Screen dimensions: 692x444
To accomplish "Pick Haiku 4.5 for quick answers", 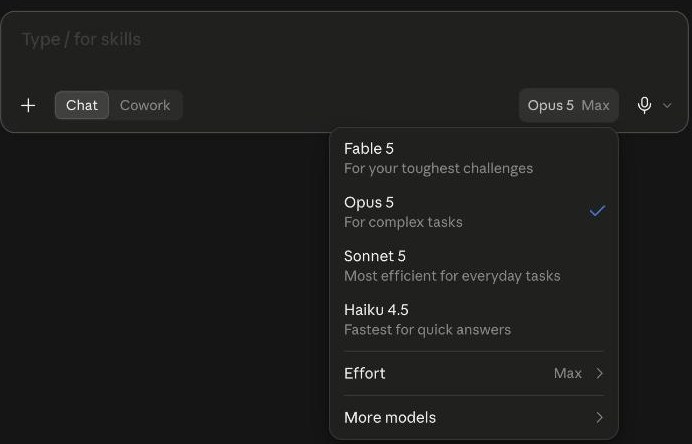I will [x=474, y=320].
